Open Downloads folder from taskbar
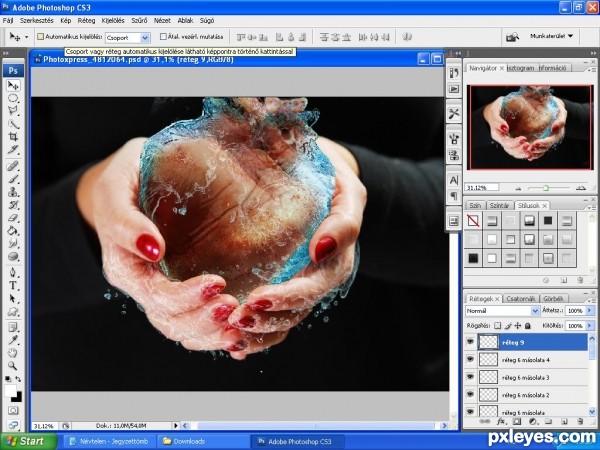This screenshot has height=450, width=600. (203, 441)
